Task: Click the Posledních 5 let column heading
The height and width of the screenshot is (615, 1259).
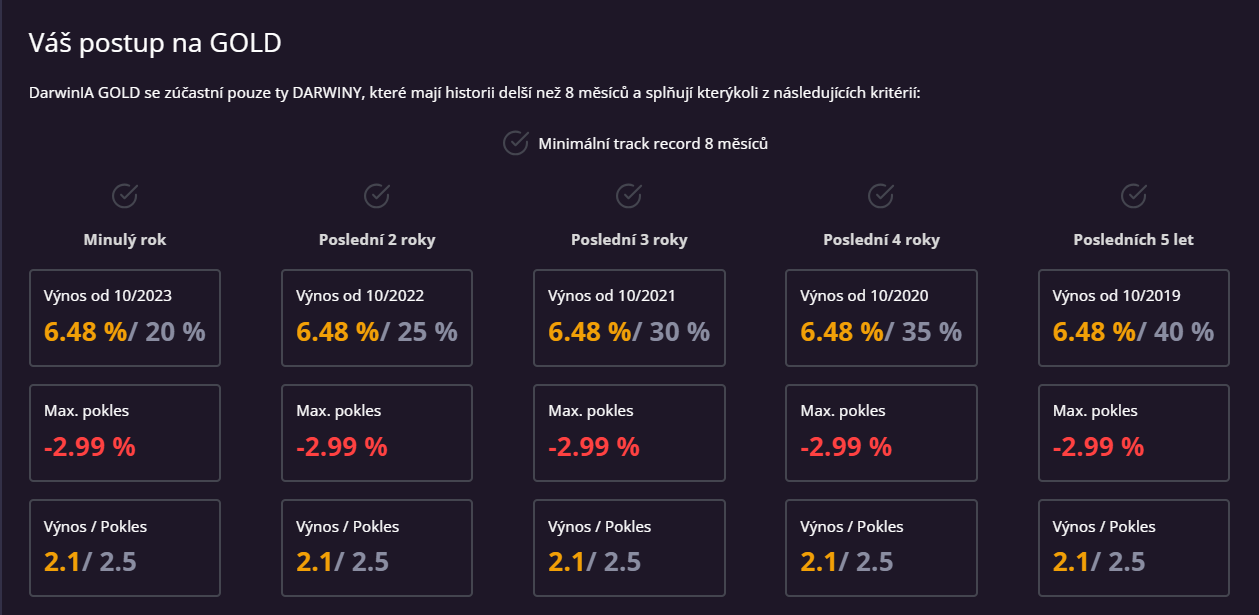Action: [x=1133, y=240]
